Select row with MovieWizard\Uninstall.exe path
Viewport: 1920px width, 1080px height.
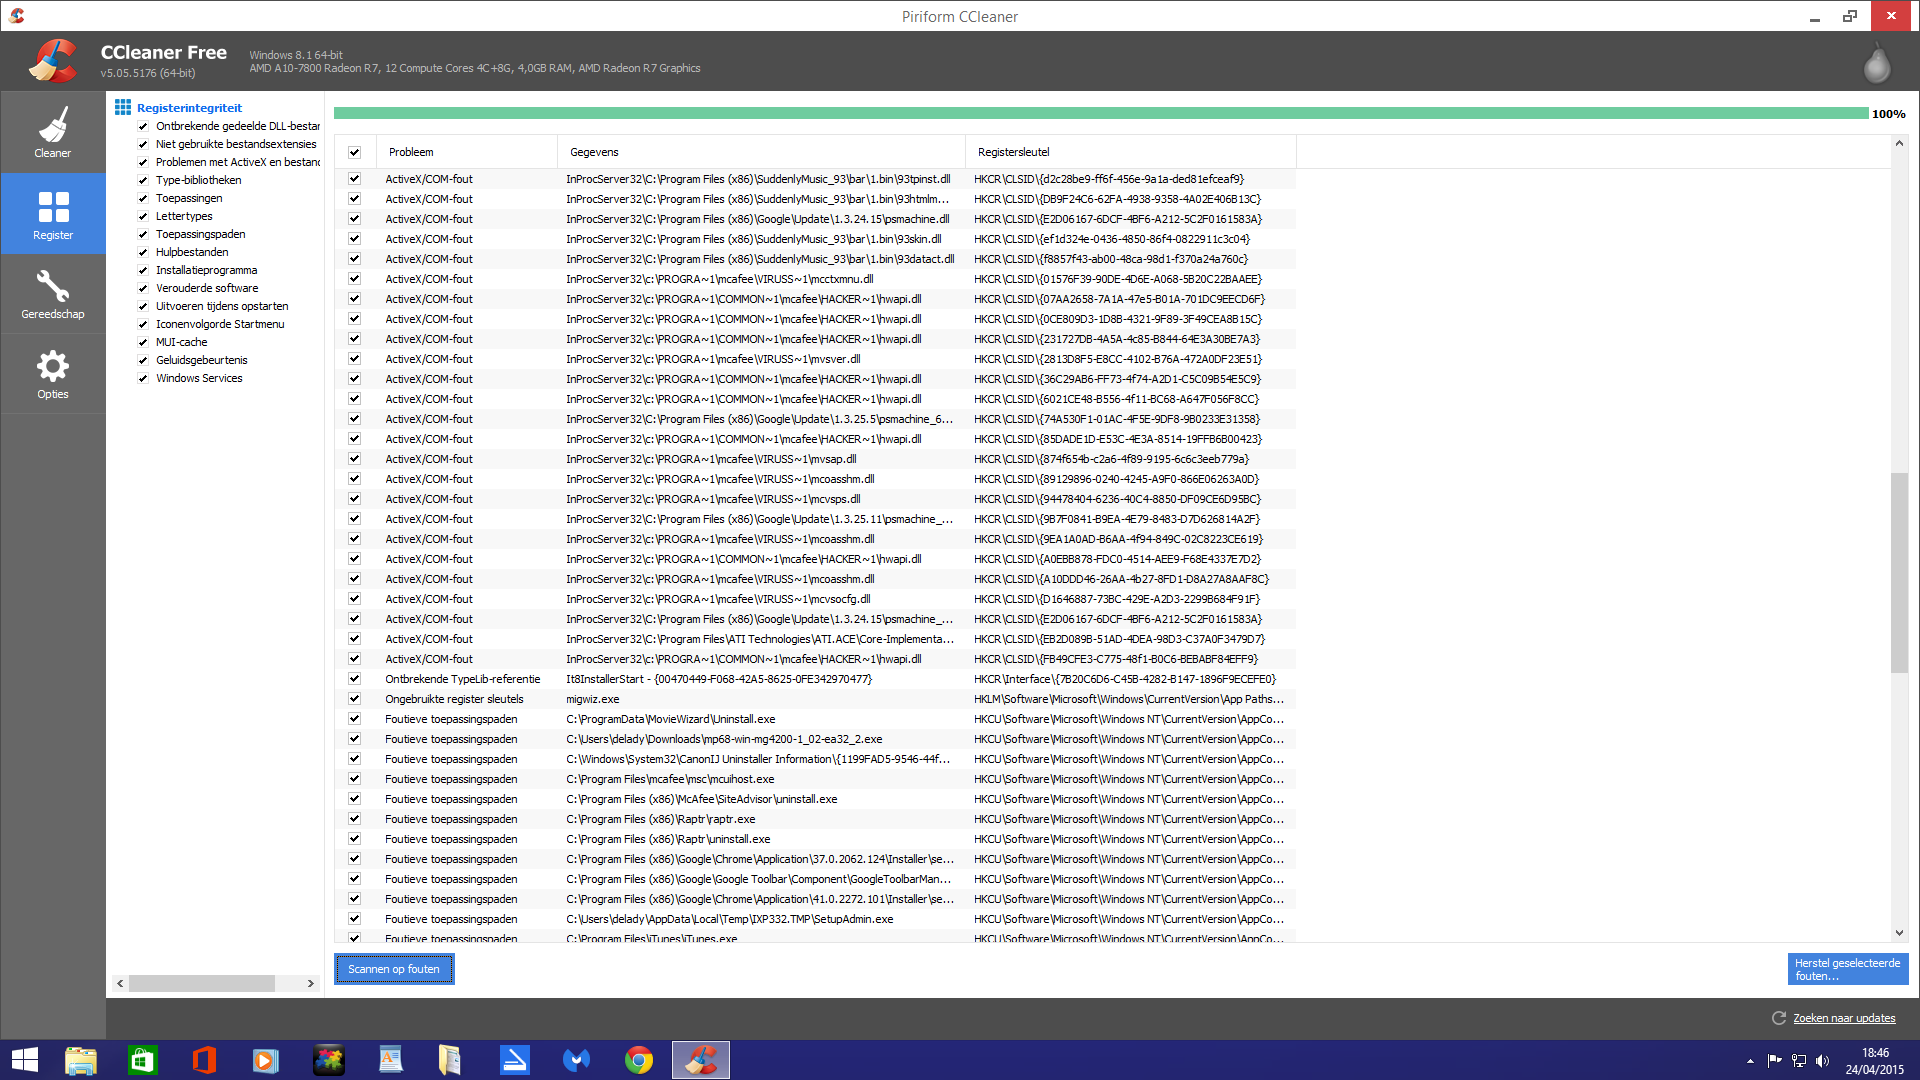(x=815, y=719)
